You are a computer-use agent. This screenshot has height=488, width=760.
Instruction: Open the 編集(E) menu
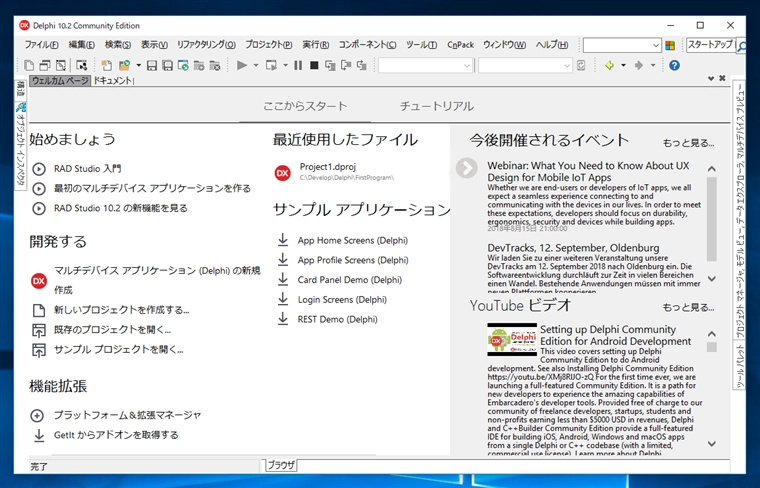point(81,45)
